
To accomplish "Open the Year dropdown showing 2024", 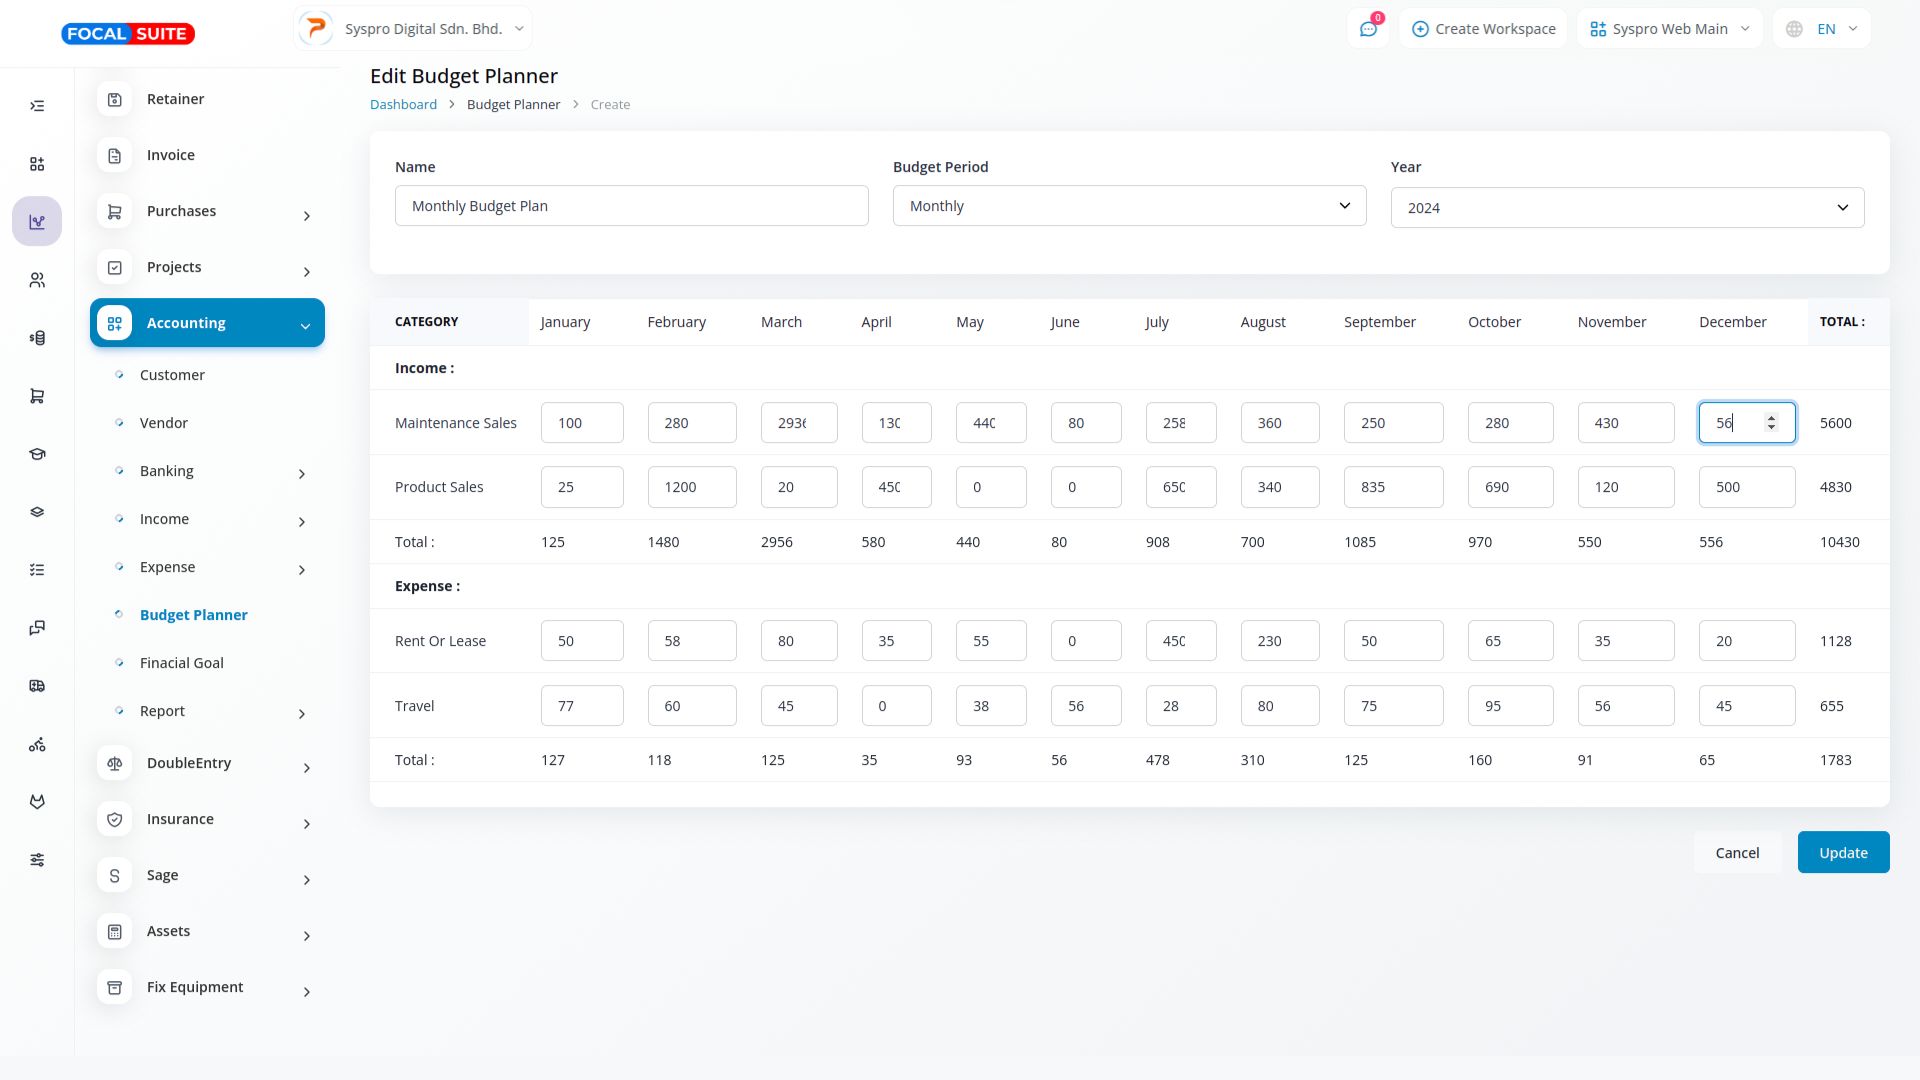I will pos(1627,208).
